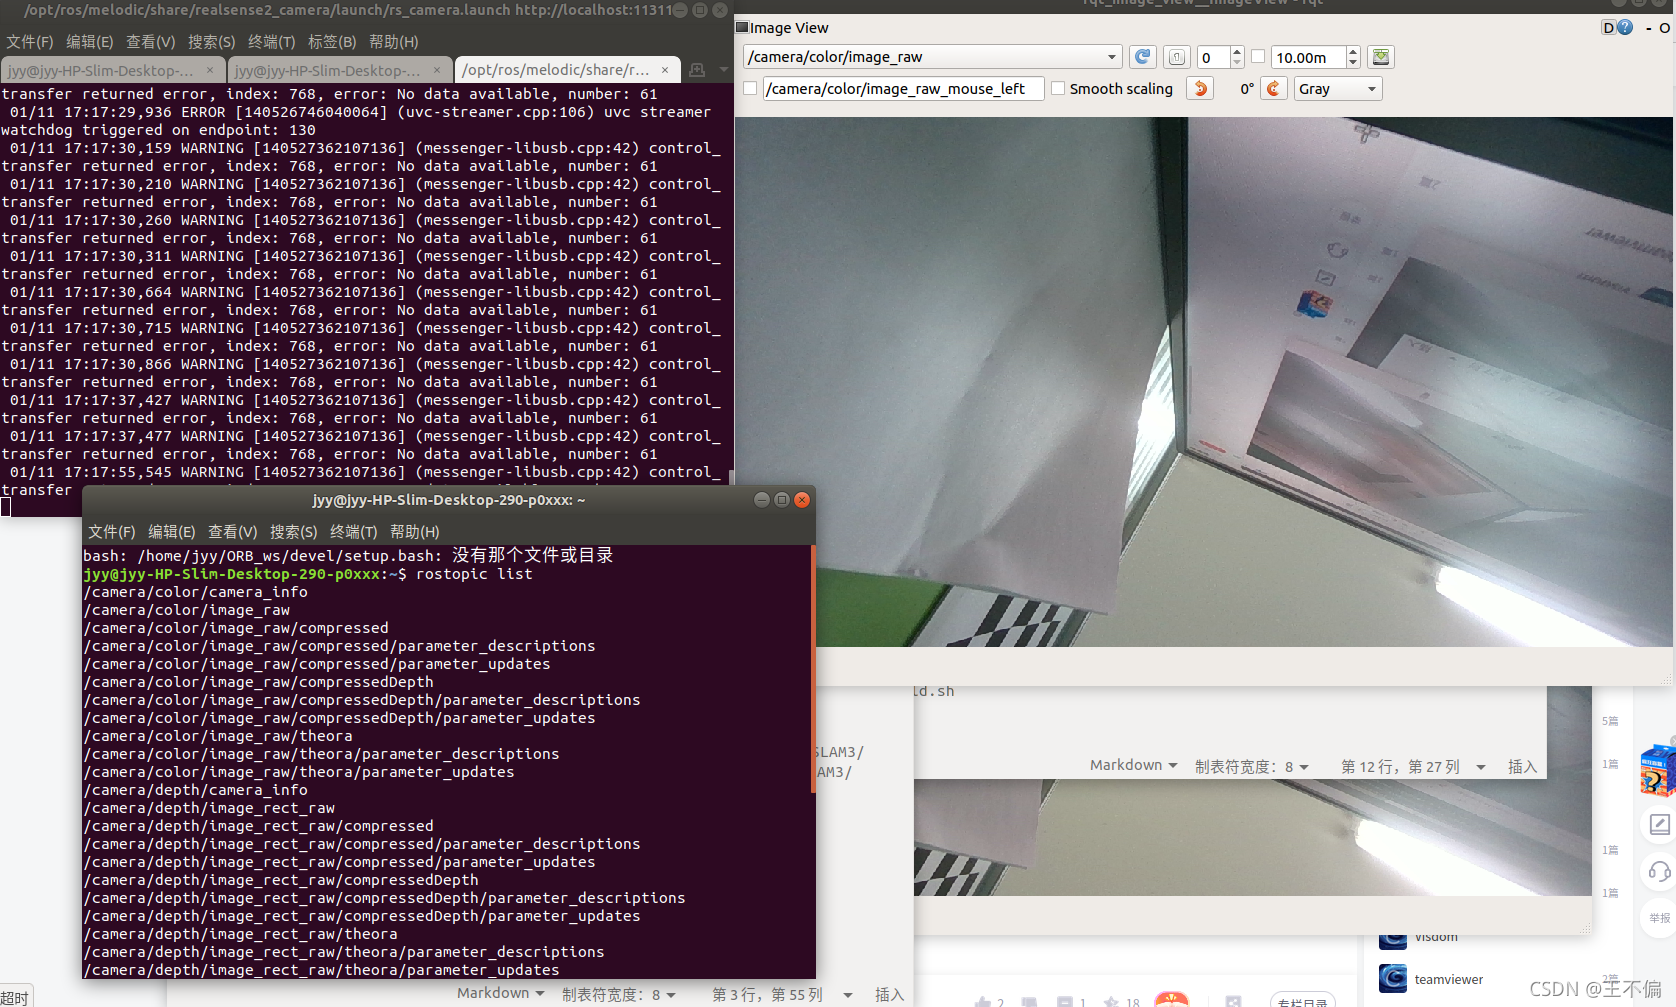The width and height of the screenshot is (1676, 1007).
Task: Increase the 10.00m max range value
Action: click(x=1353, y=51)
